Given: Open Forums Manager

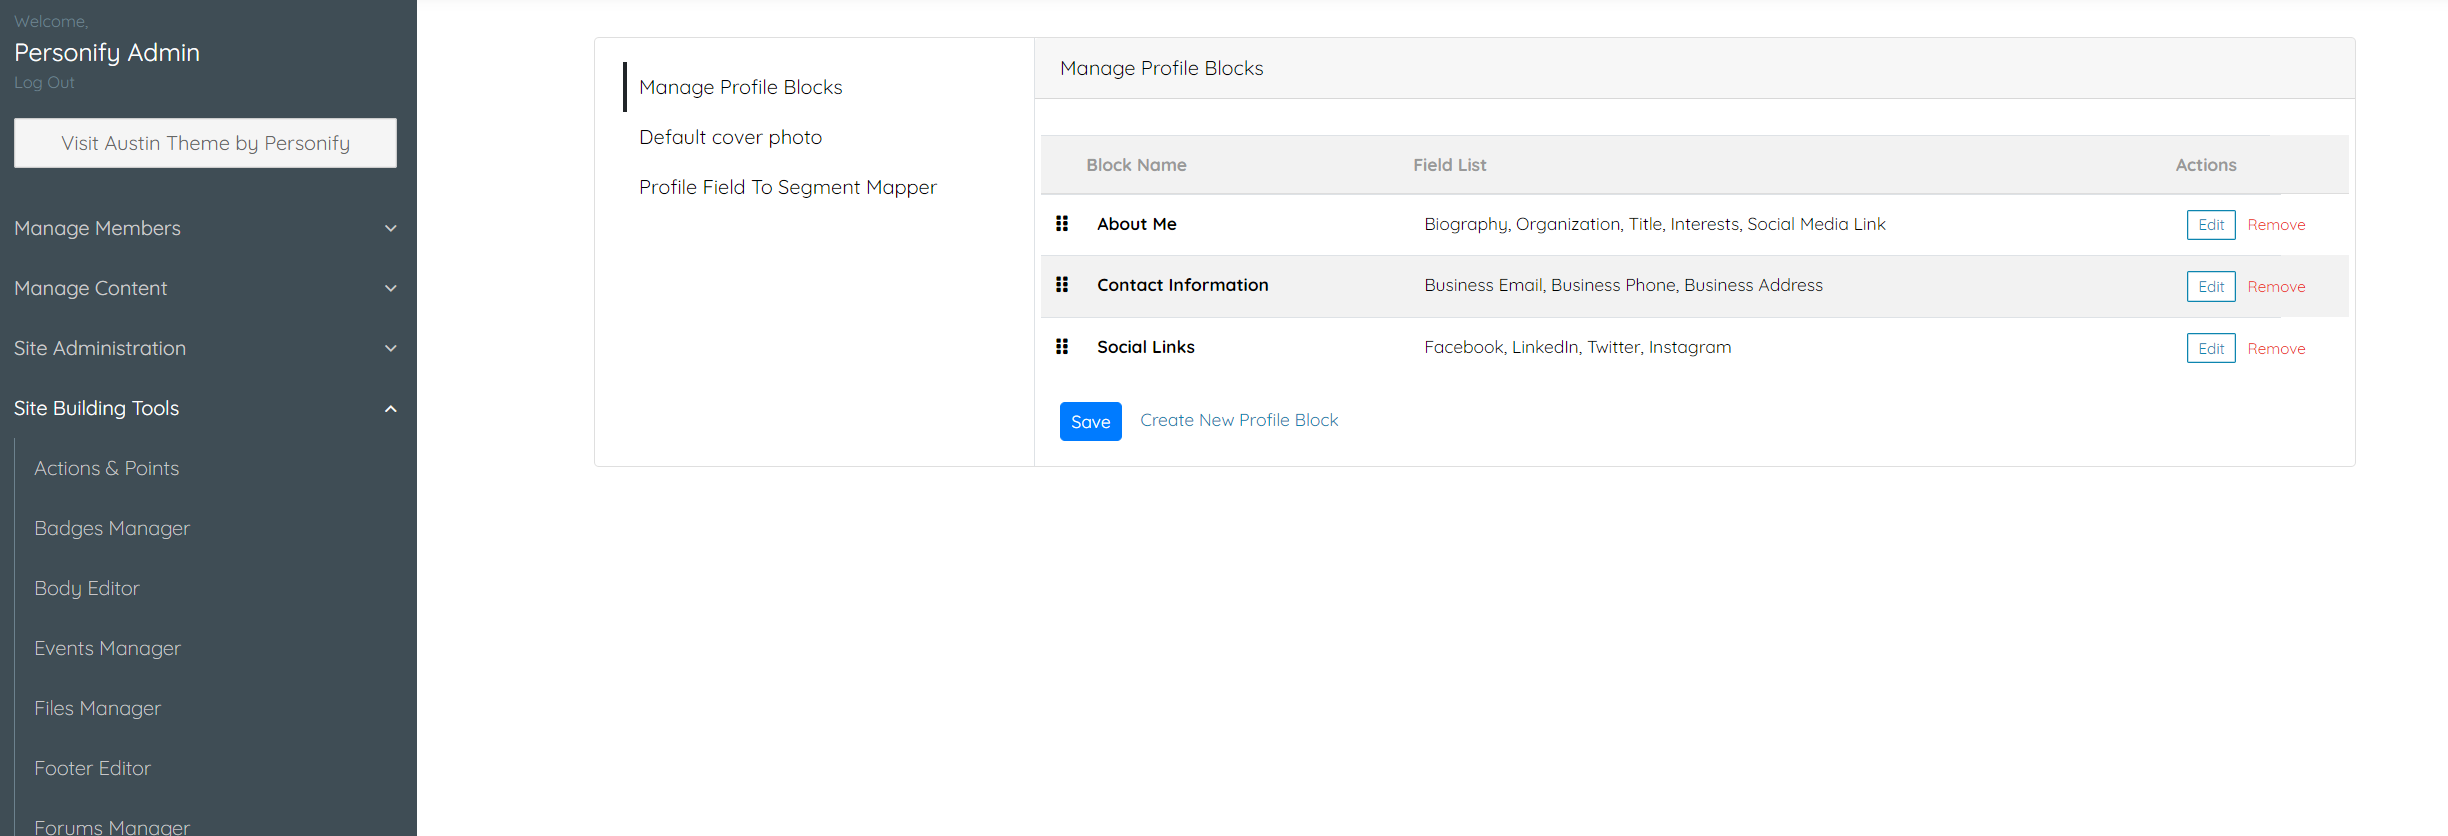Looking at the screenshot, I should [x=112, y=826].
